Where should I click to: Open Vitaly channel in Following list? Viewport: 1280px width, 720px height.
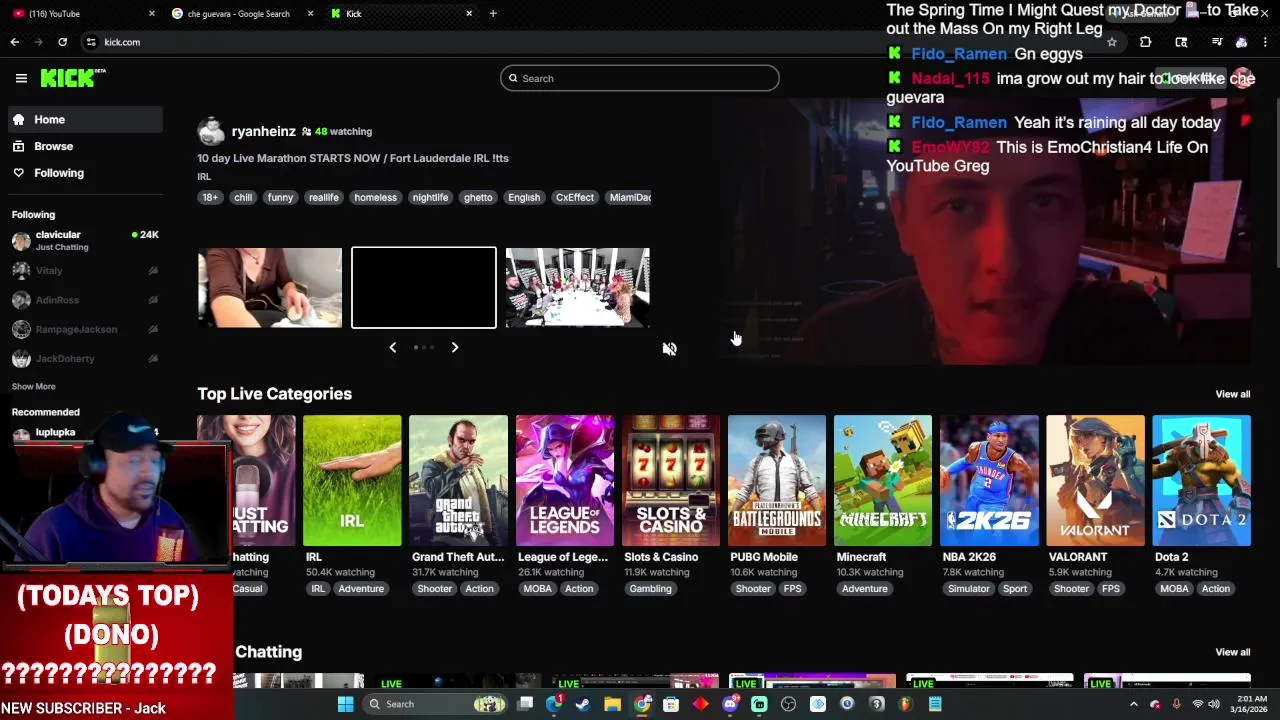point(85,270)
